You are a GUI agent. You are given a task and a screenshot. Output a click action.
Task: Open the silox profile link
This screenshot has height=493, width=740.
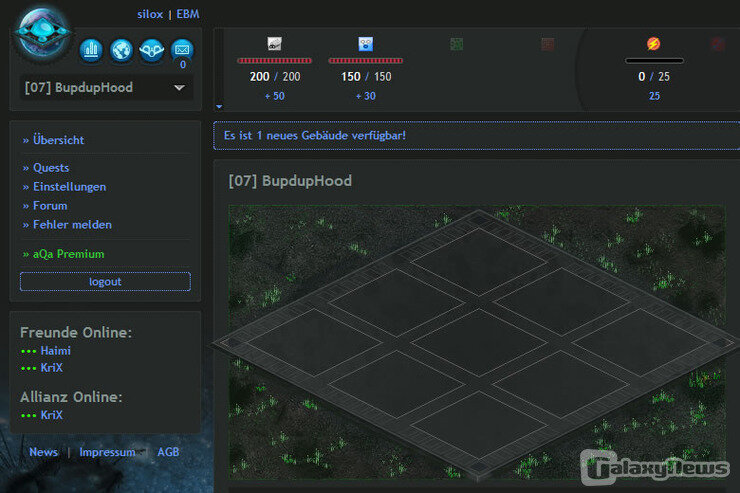pyautogui.click(x=150, y=14)
